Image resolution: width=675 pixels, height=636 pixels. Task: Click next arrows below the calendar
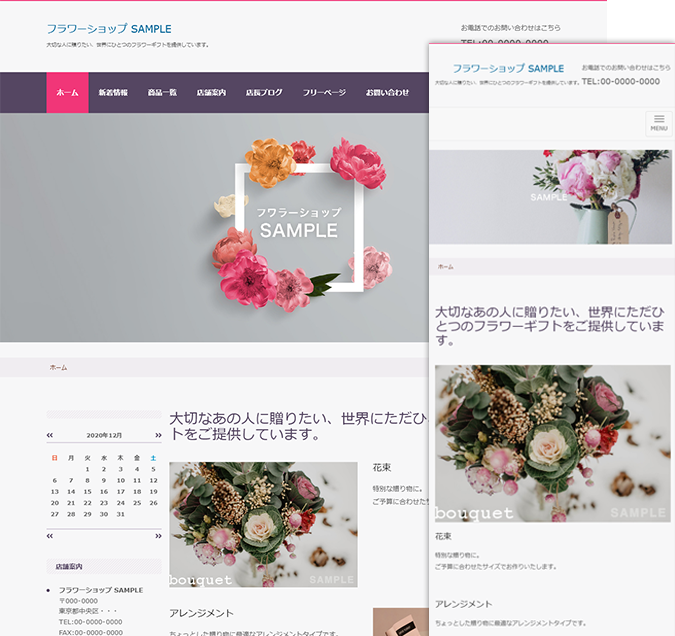click(157, 536)
